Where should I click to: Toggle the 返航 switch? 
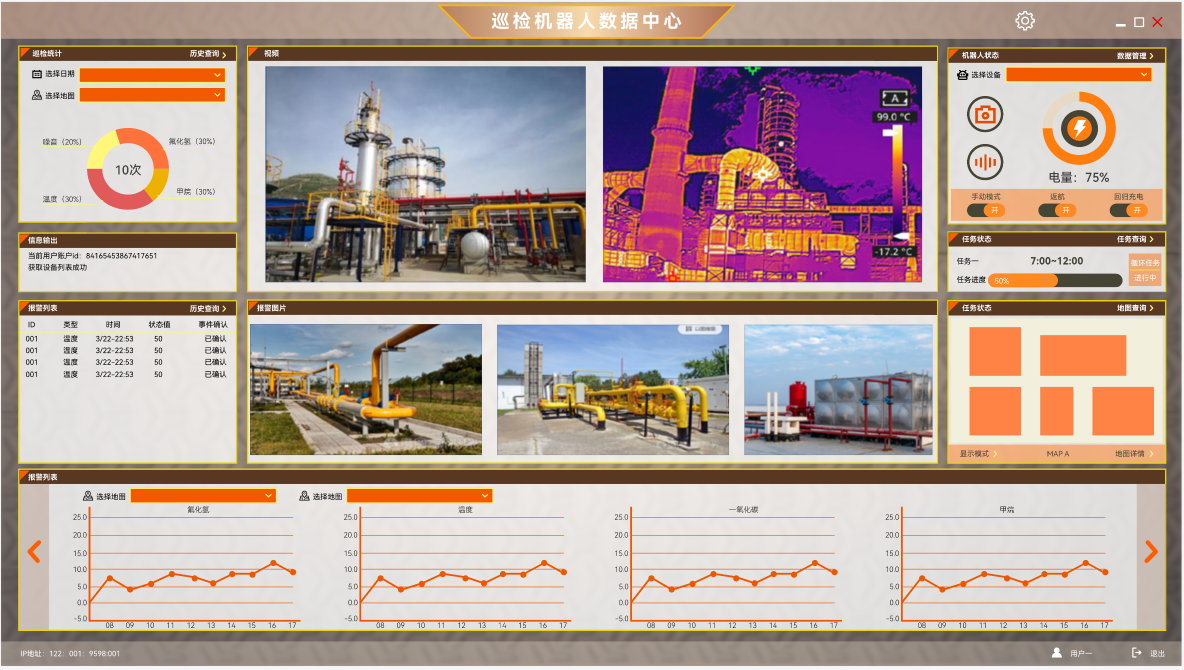pos(1057,210)
